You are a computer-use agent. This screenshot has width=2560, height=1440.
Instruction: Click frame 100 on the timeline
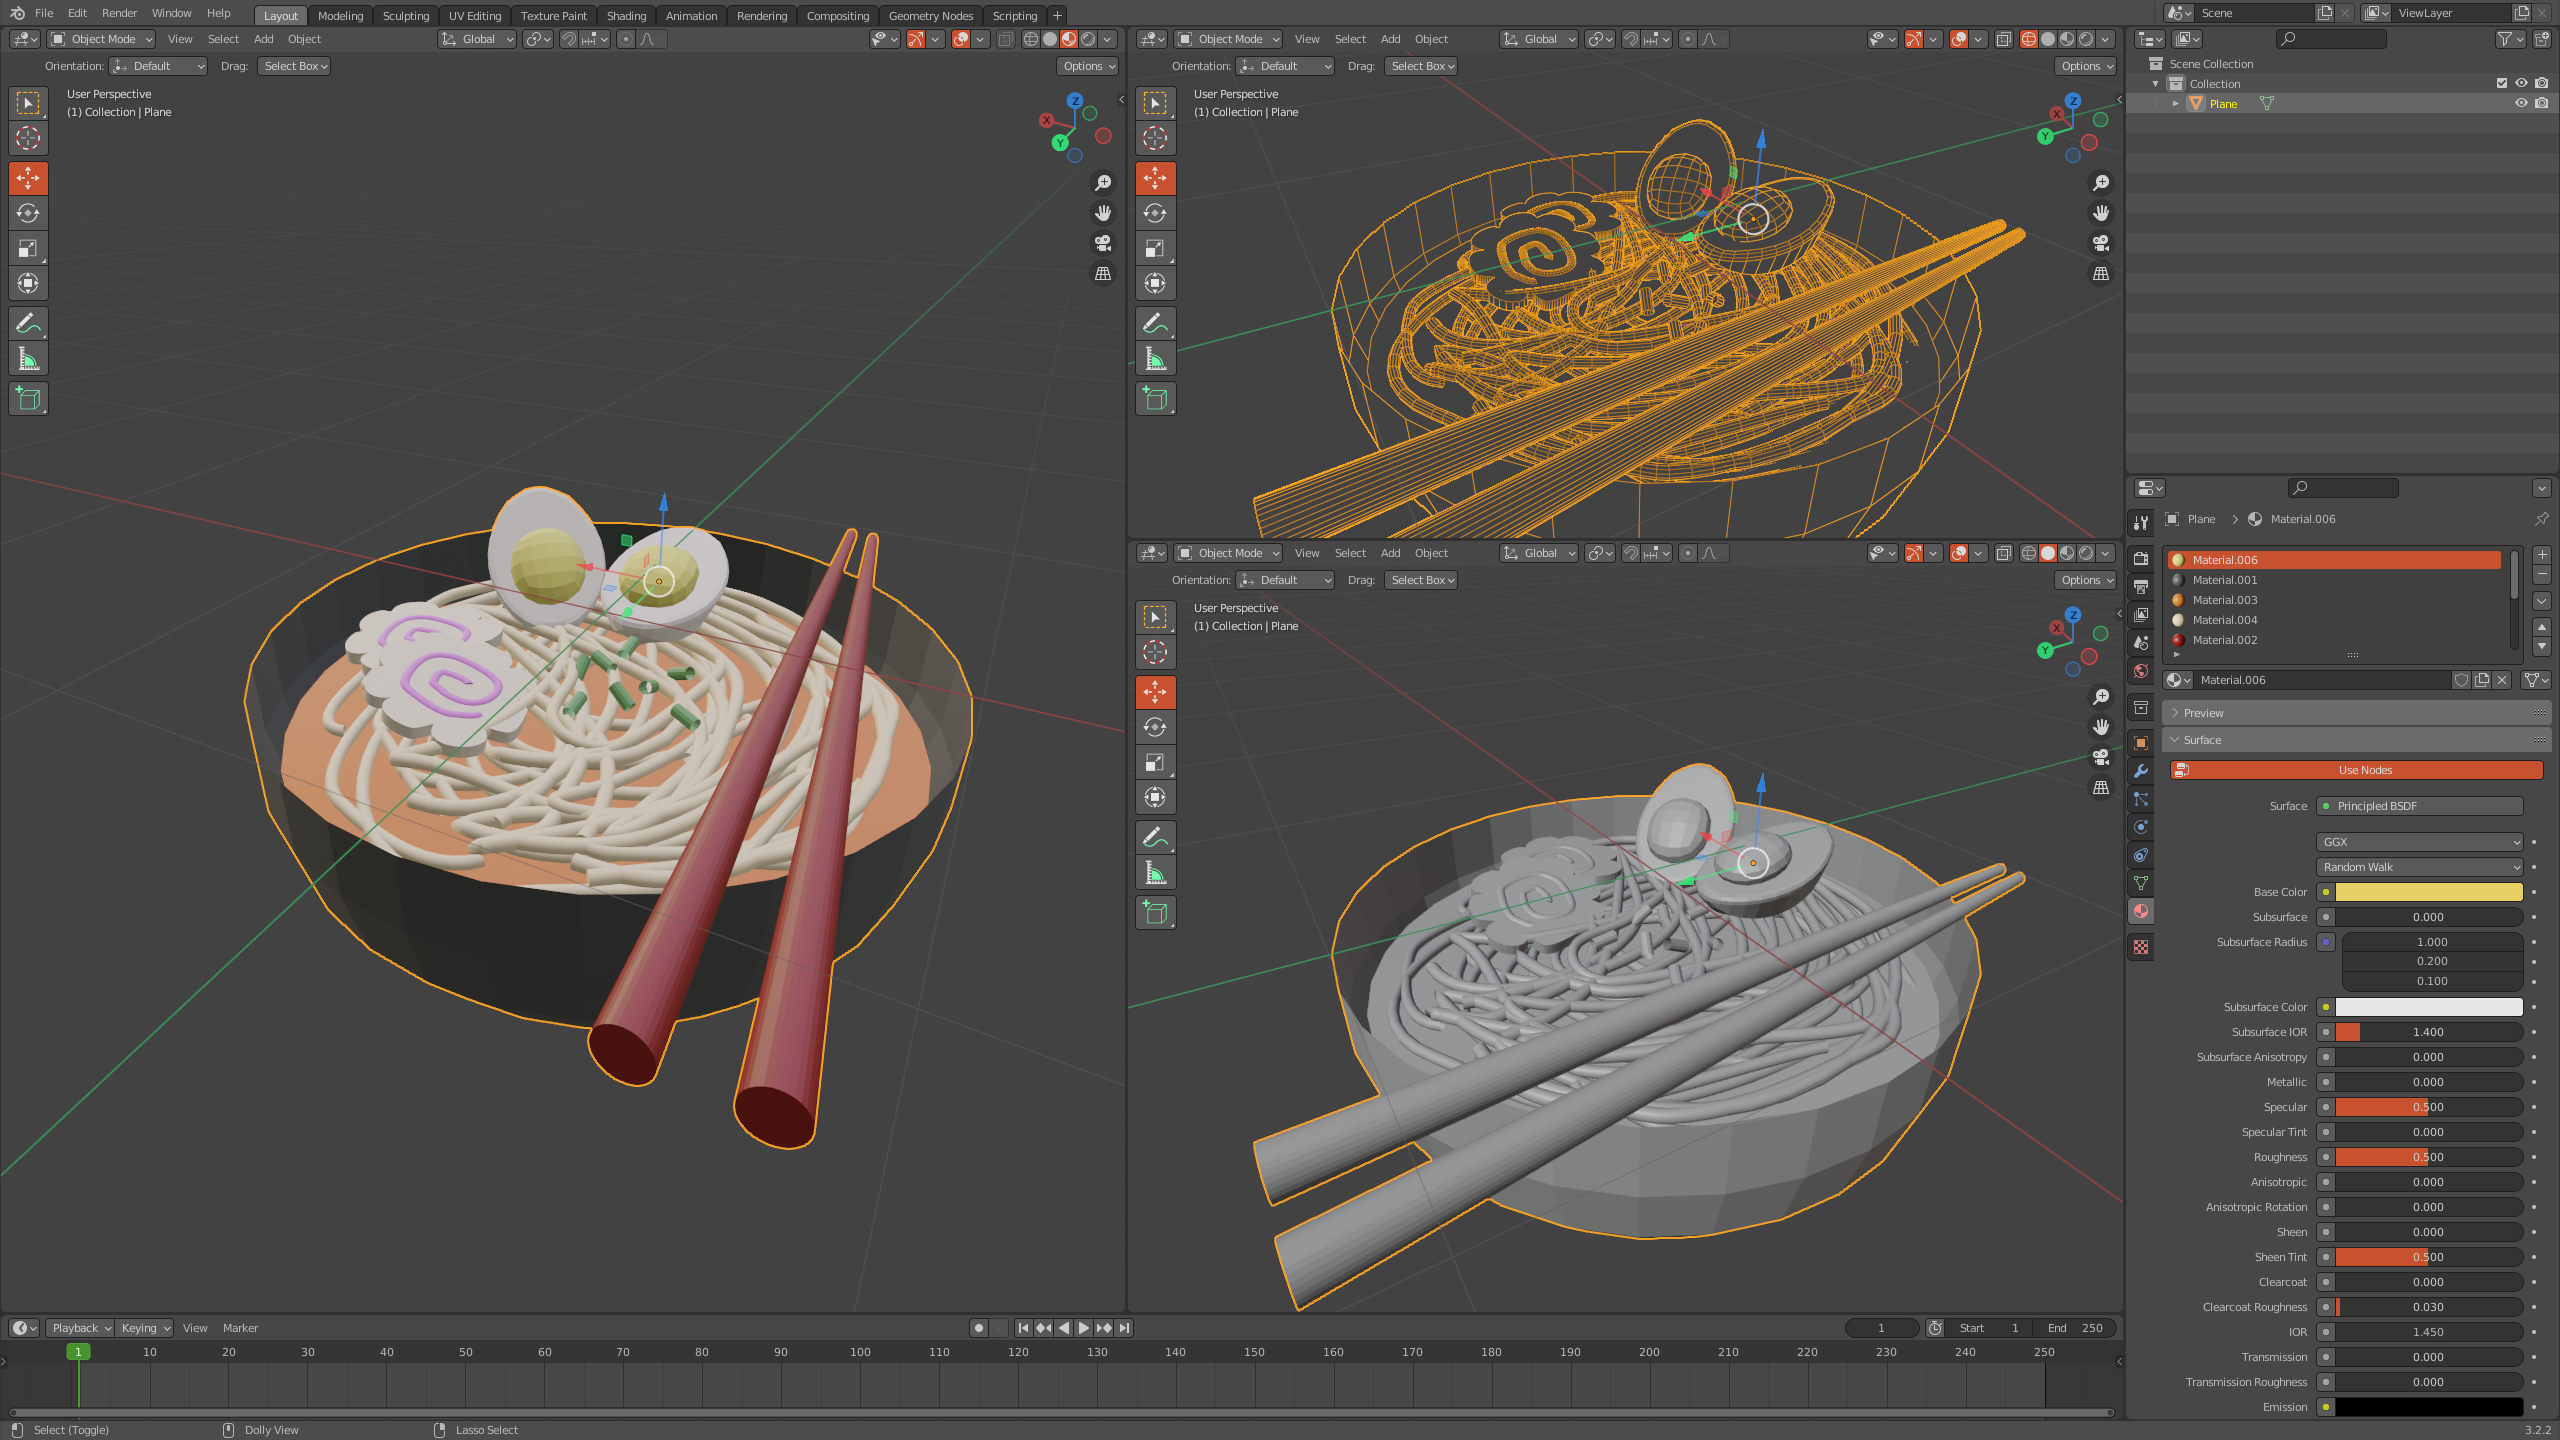tap(860, 1352)
